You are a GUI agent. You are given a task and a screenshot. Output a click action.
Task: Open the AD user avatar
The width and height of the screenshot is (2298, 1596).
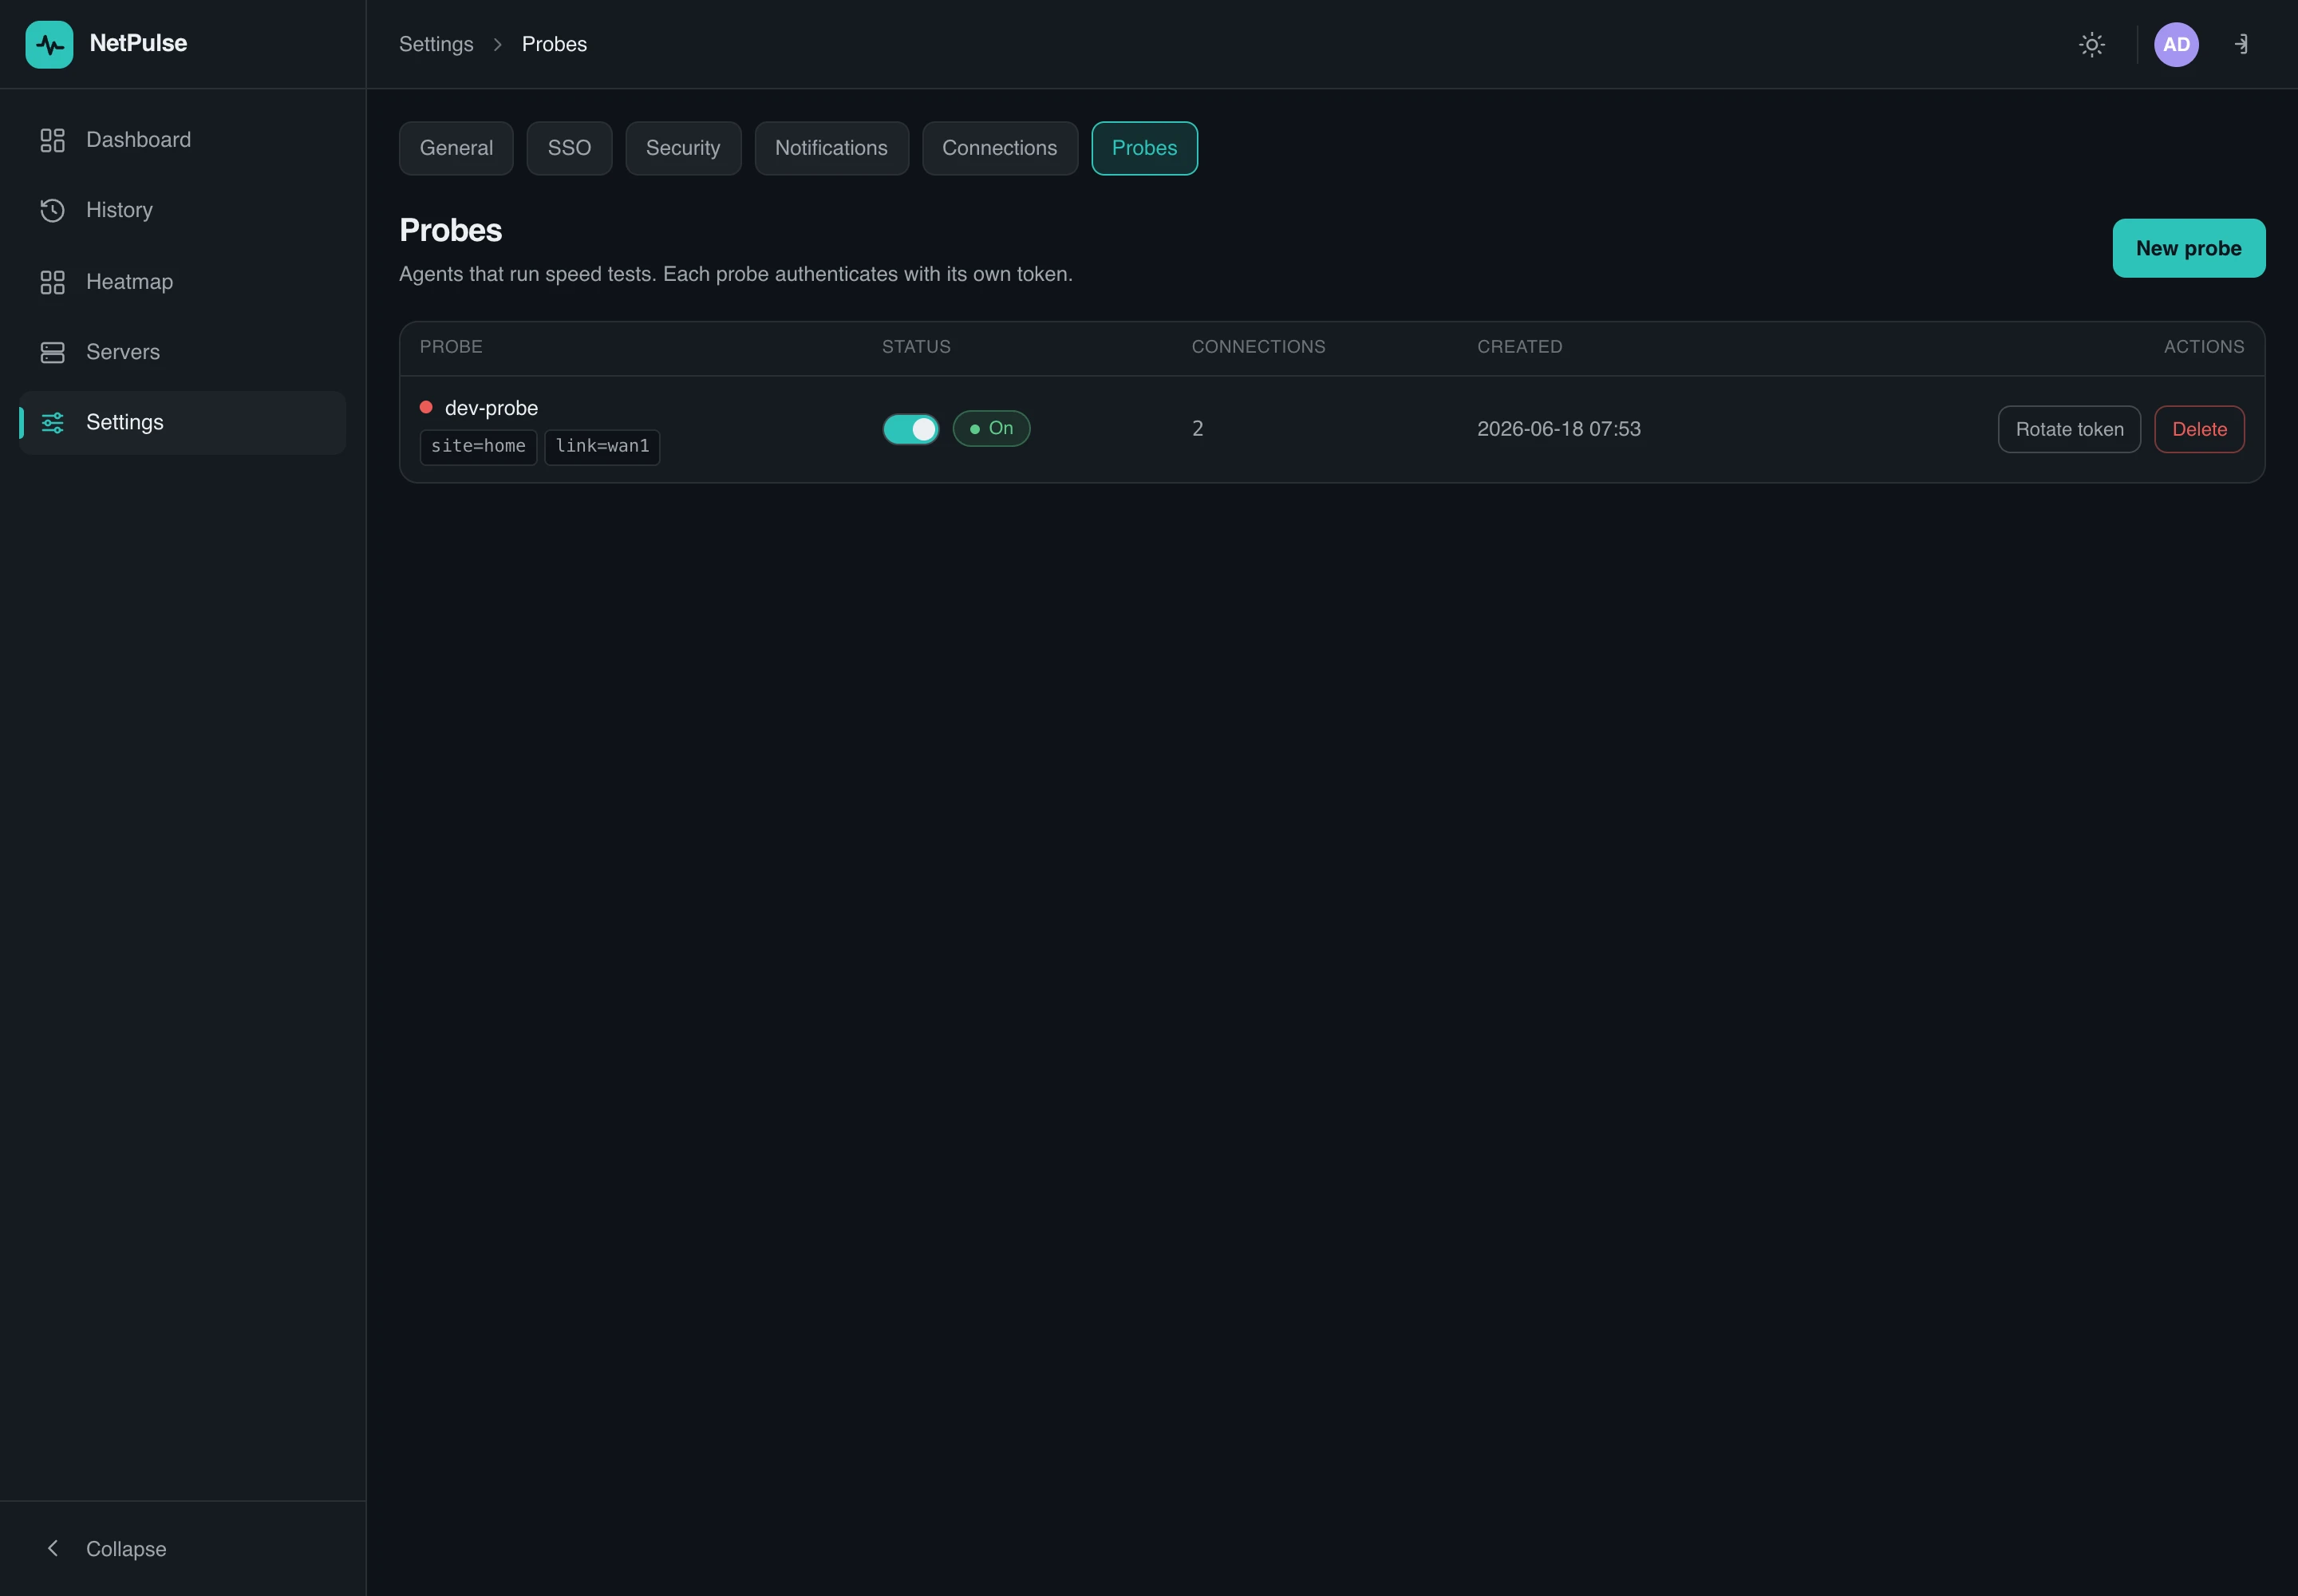2176,44
